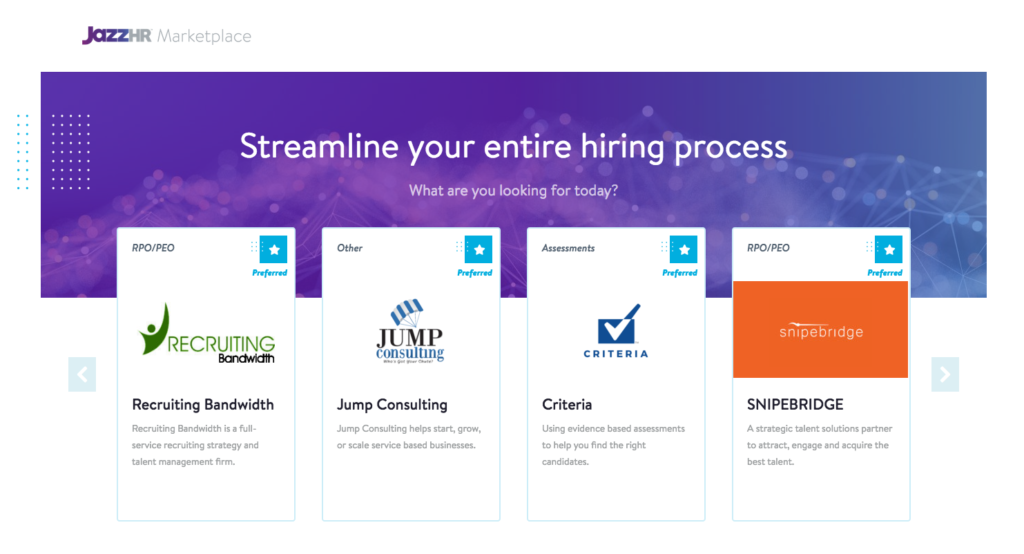The height and width of the screenshot is (554, 1024).
Task: Advance carousel with the next arrow
Action: pyautogui.click(x=945, y=374)
